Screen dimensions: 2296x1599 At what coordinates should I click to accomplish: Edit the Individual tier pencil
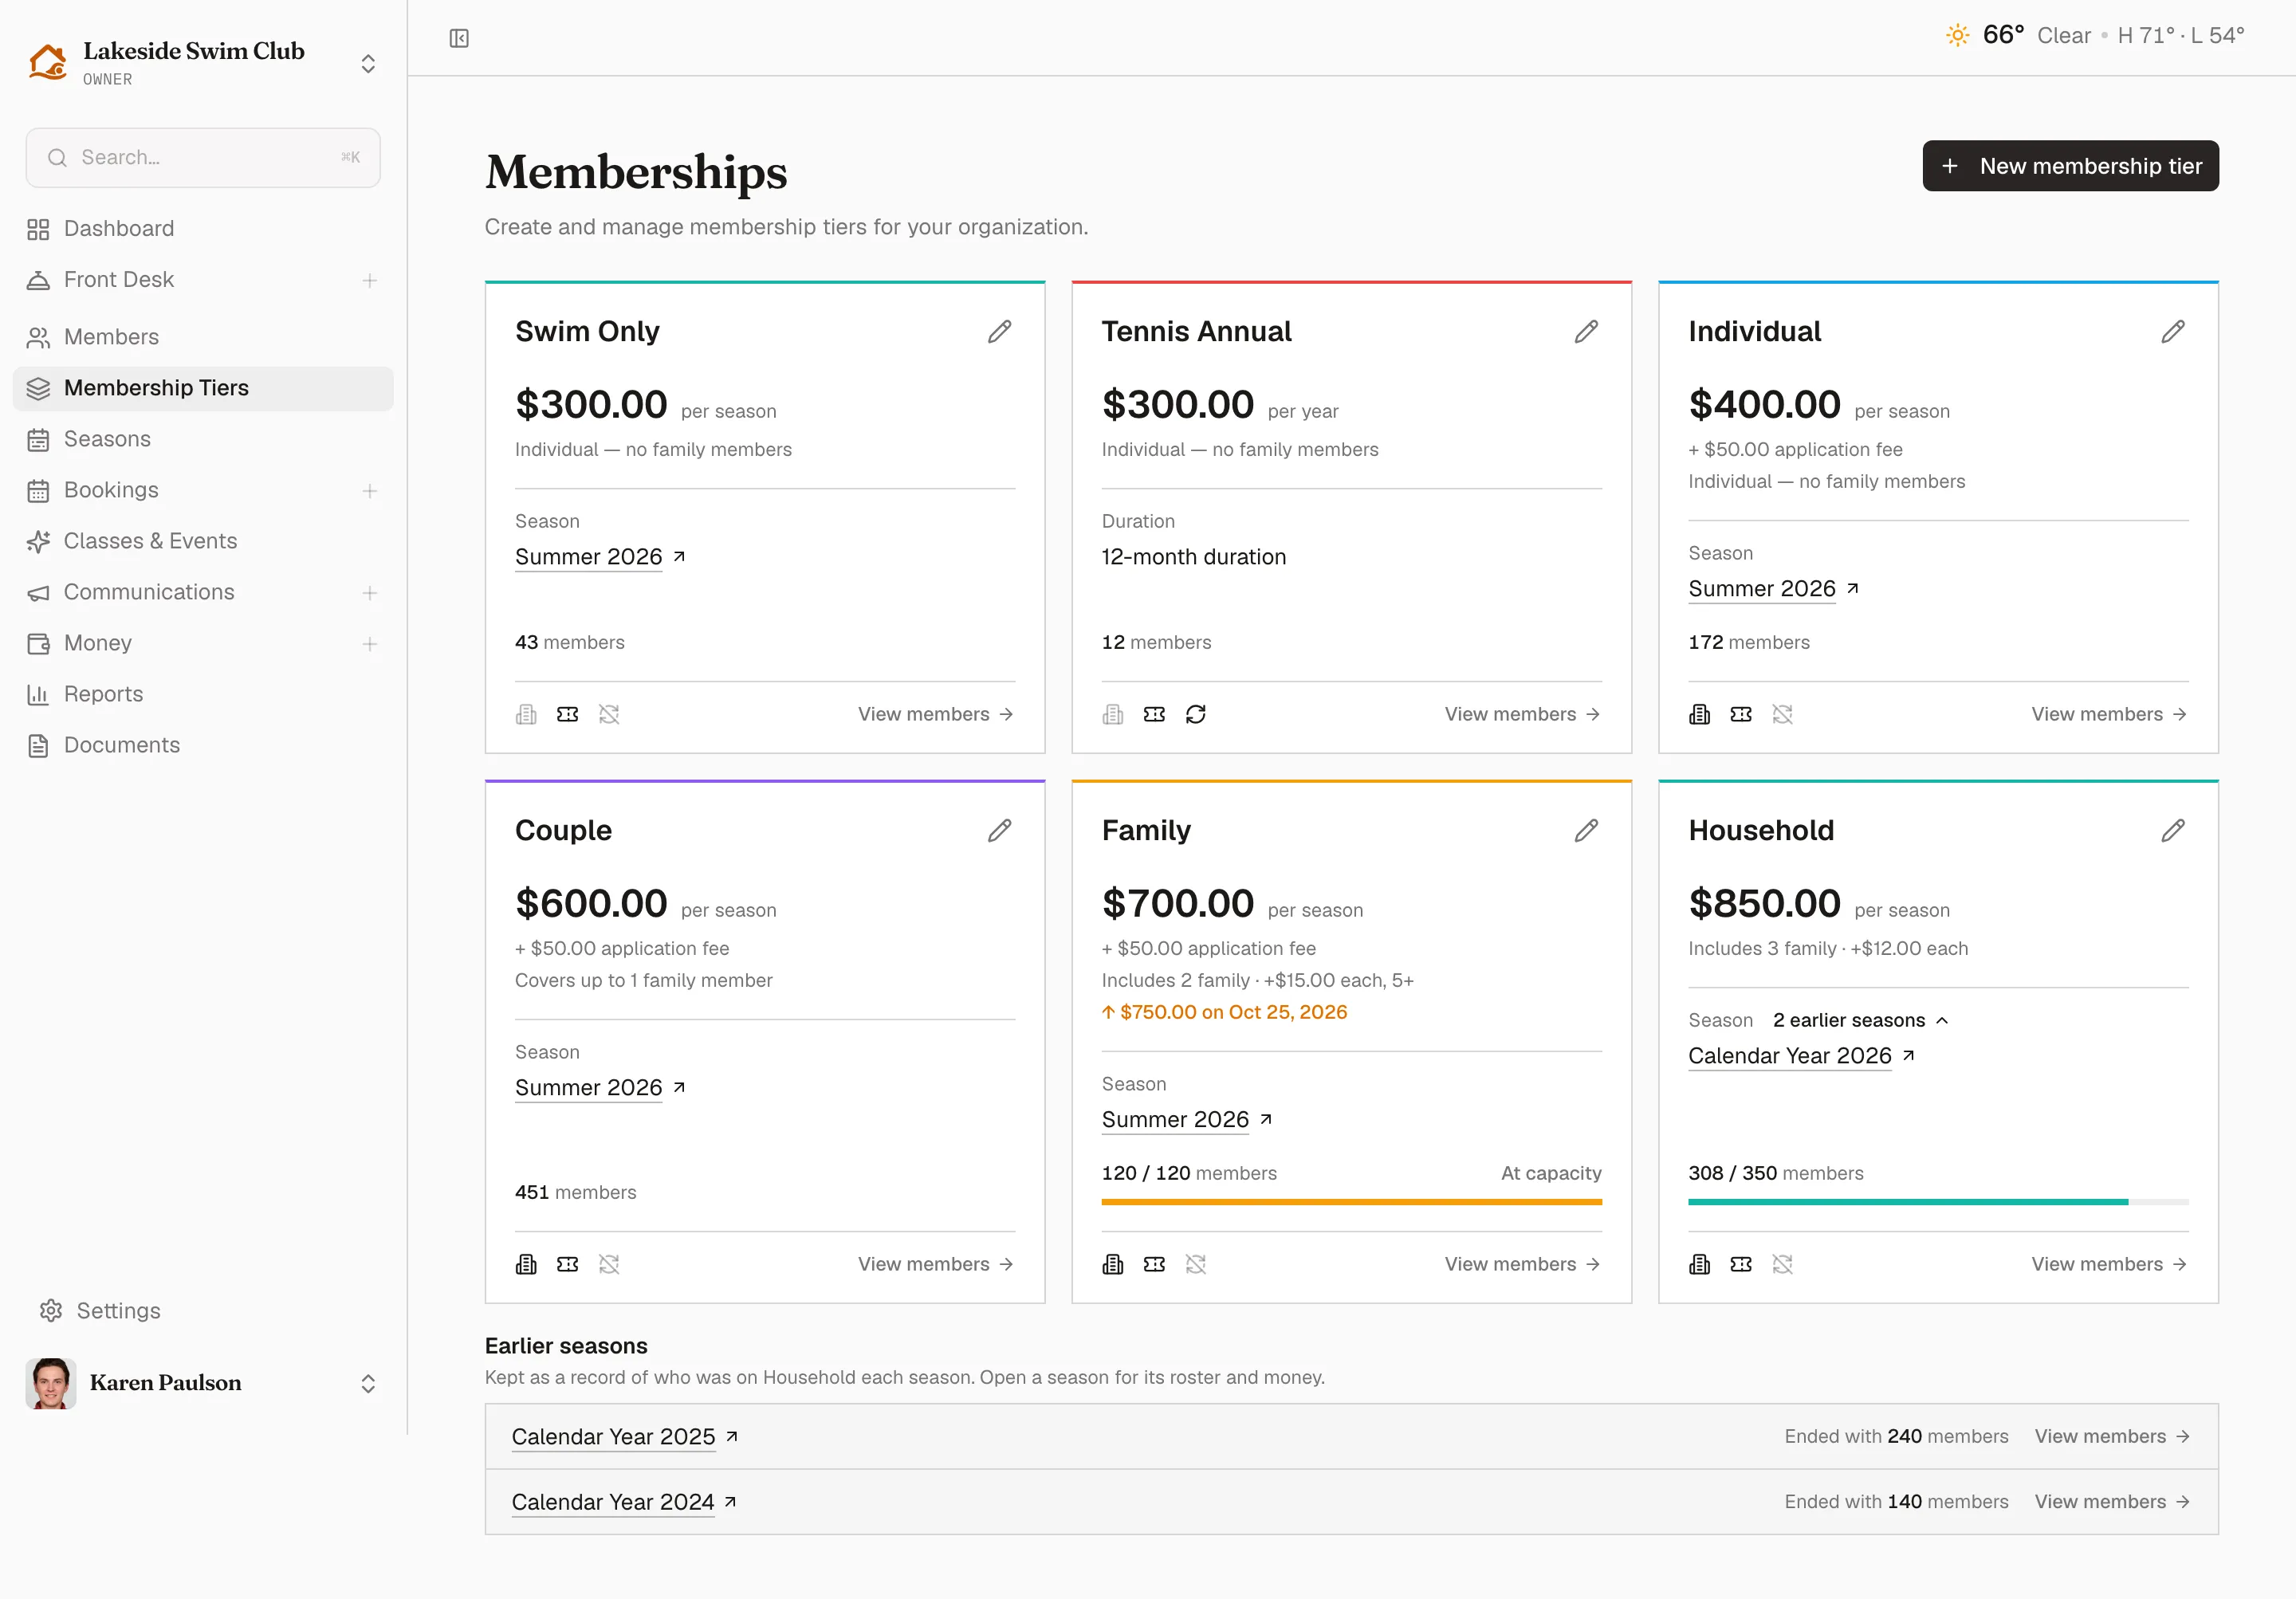(x=2173, y=332)
